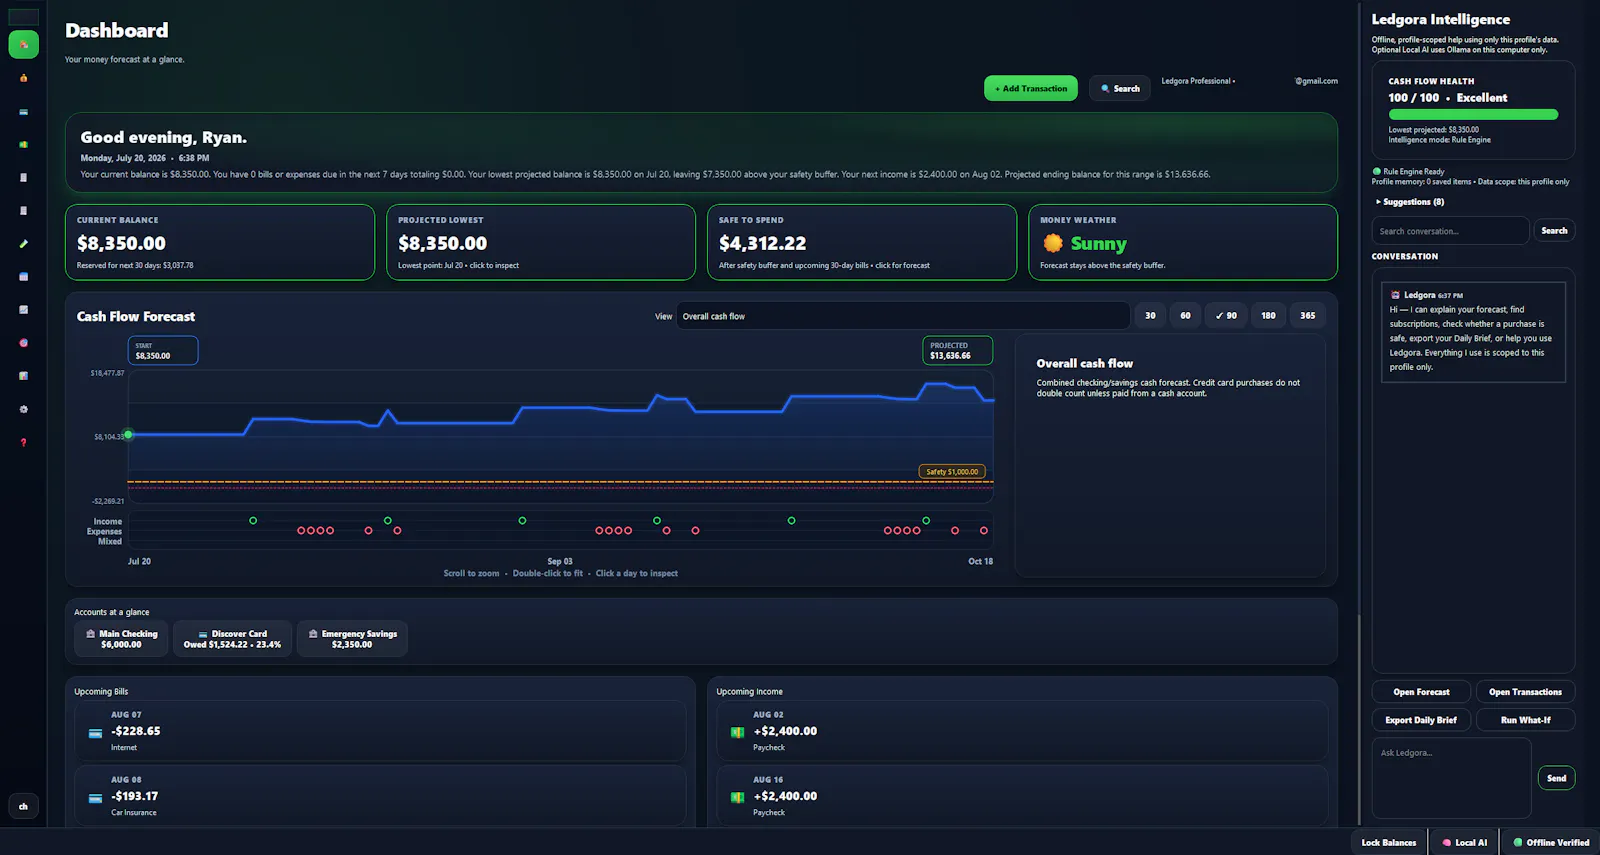
Task: Click Export Daily Brief button
Action: click(1421, 720)
